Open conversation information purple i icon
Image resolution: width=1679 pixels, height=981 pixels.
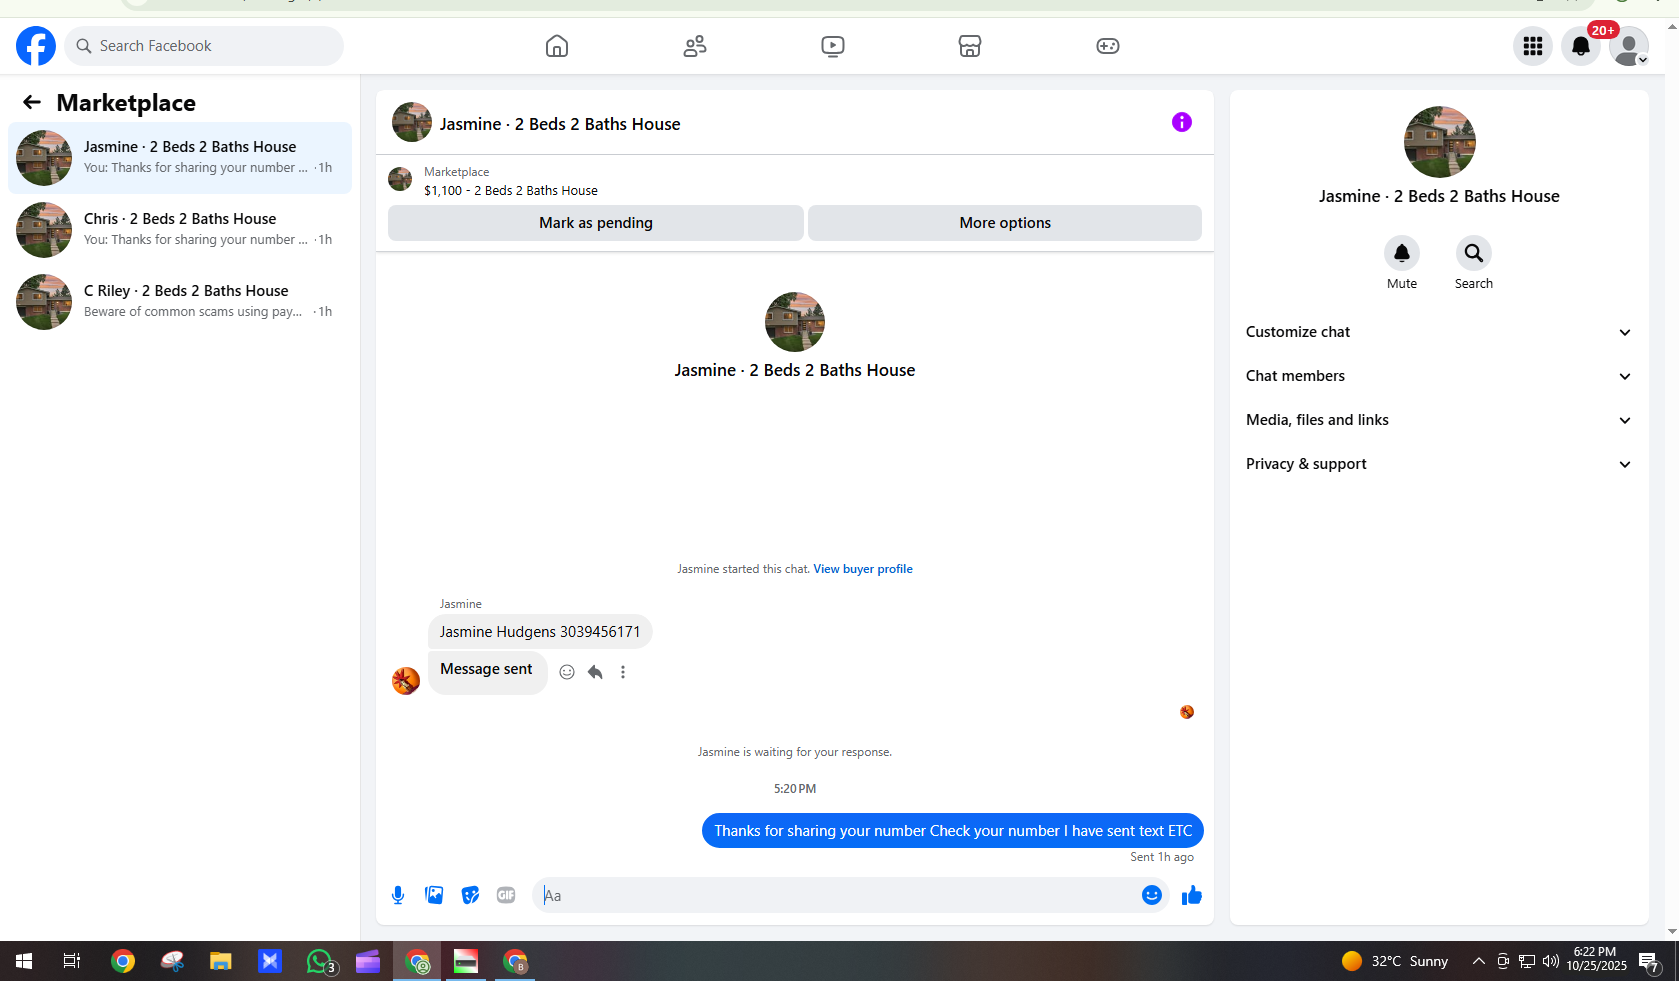[x=1182, y=122]
